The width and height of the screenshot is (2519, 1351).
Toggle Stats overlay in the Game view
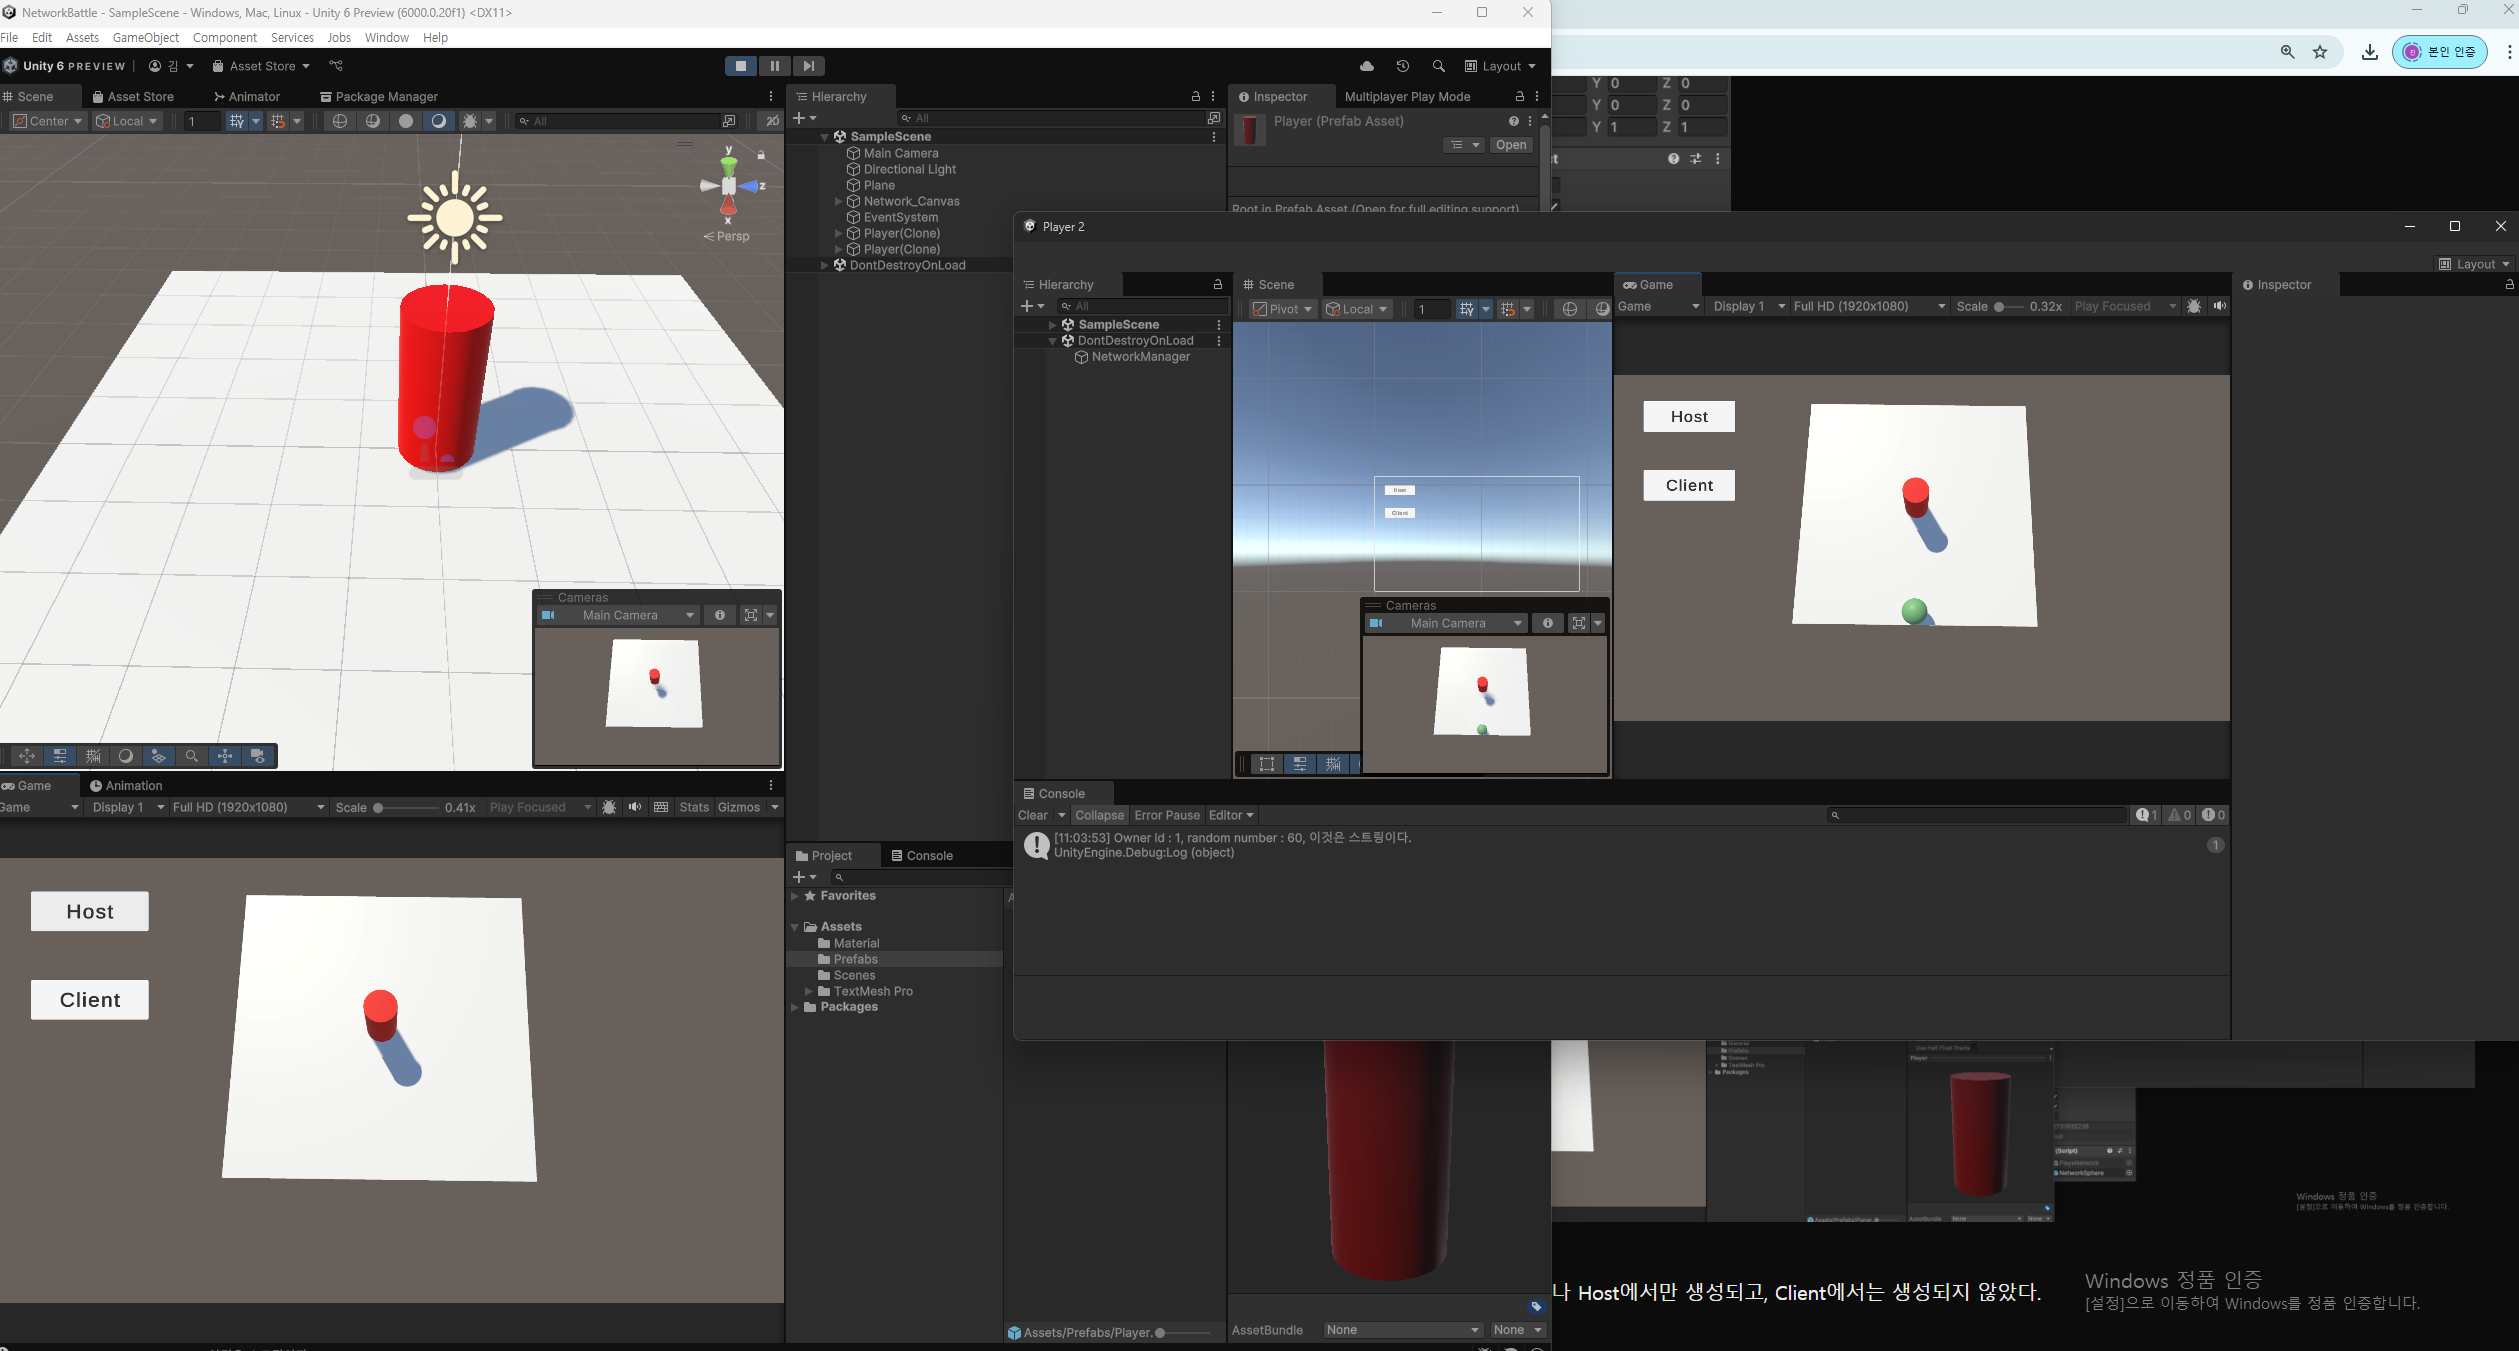pyautogui.click(x=693, y=807)
